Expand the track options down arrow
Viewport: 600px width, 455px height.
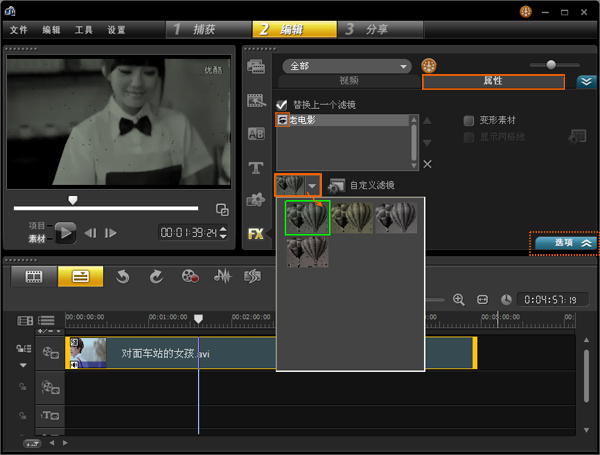point(23,365)
